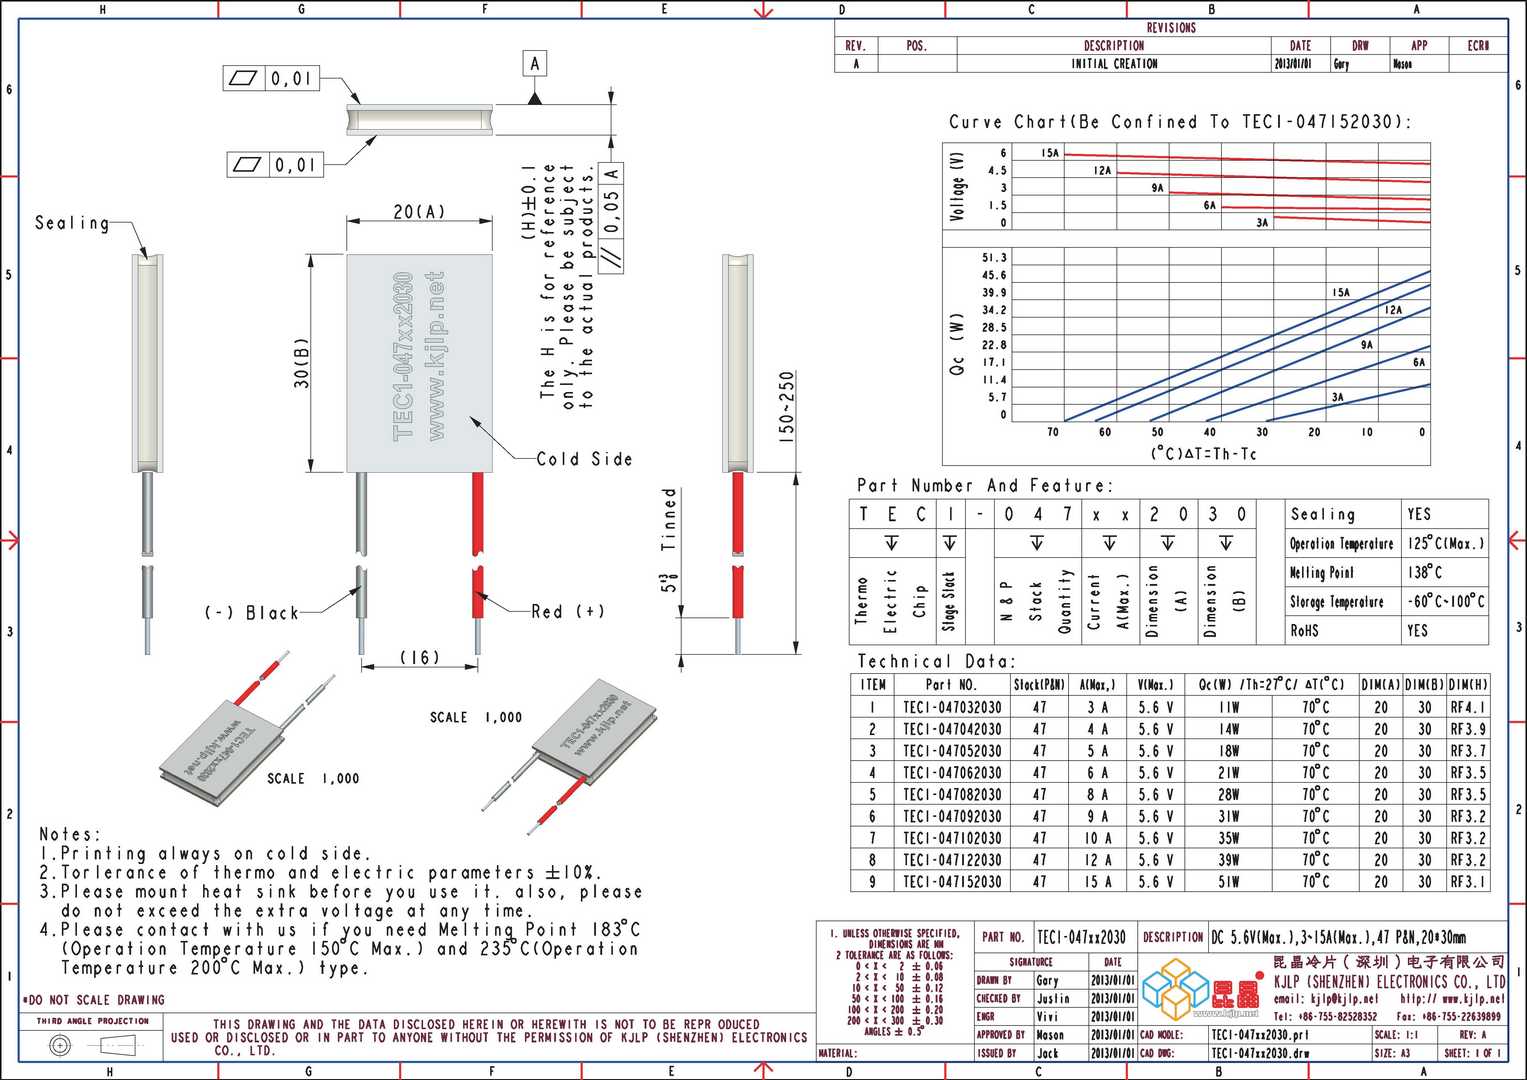1527x1080 pixels.
Task: Click the Melting Point 138°C value
Action: [x=1424, y=572]
